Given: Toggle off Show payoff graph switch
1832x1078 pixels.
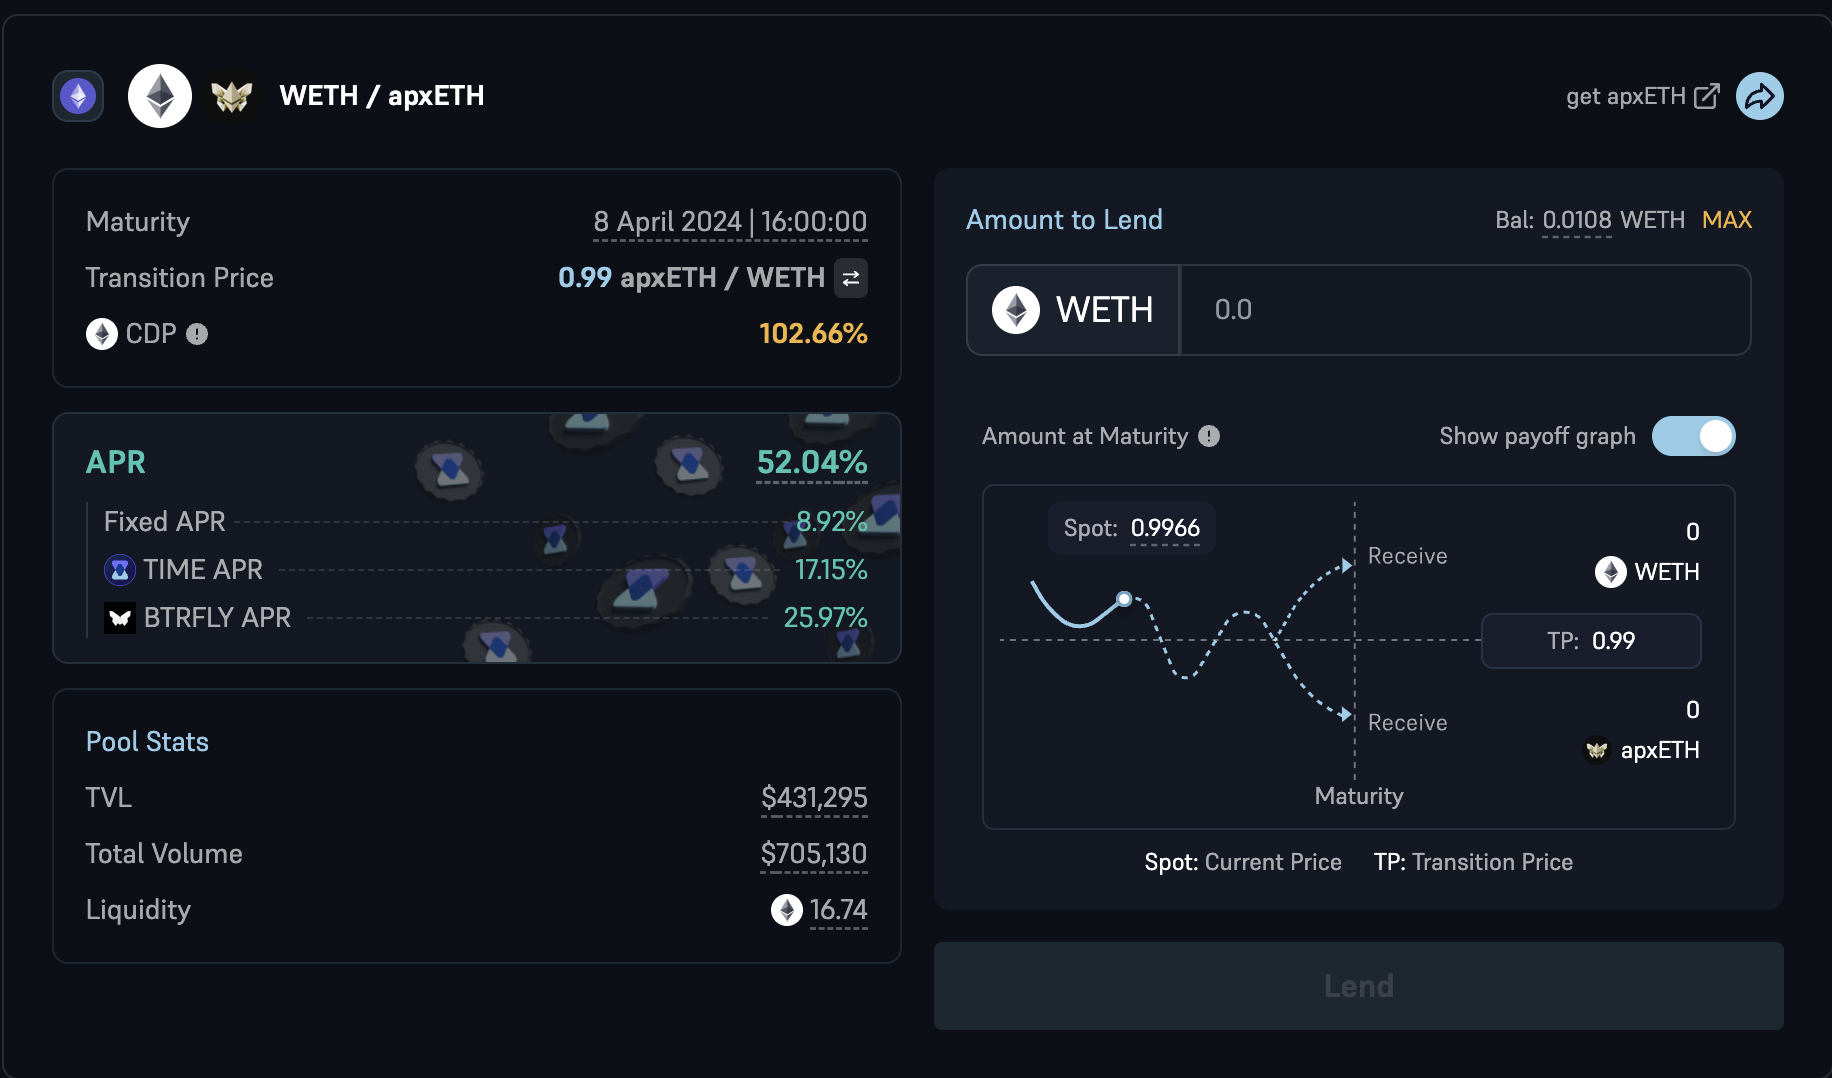Looking at the screenshot, I should (1693, 436).
